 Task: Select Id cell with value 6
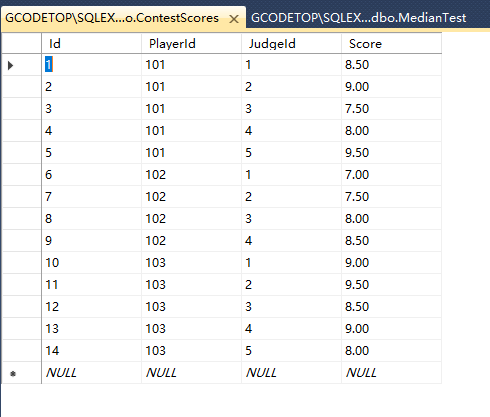click(92, 175)
